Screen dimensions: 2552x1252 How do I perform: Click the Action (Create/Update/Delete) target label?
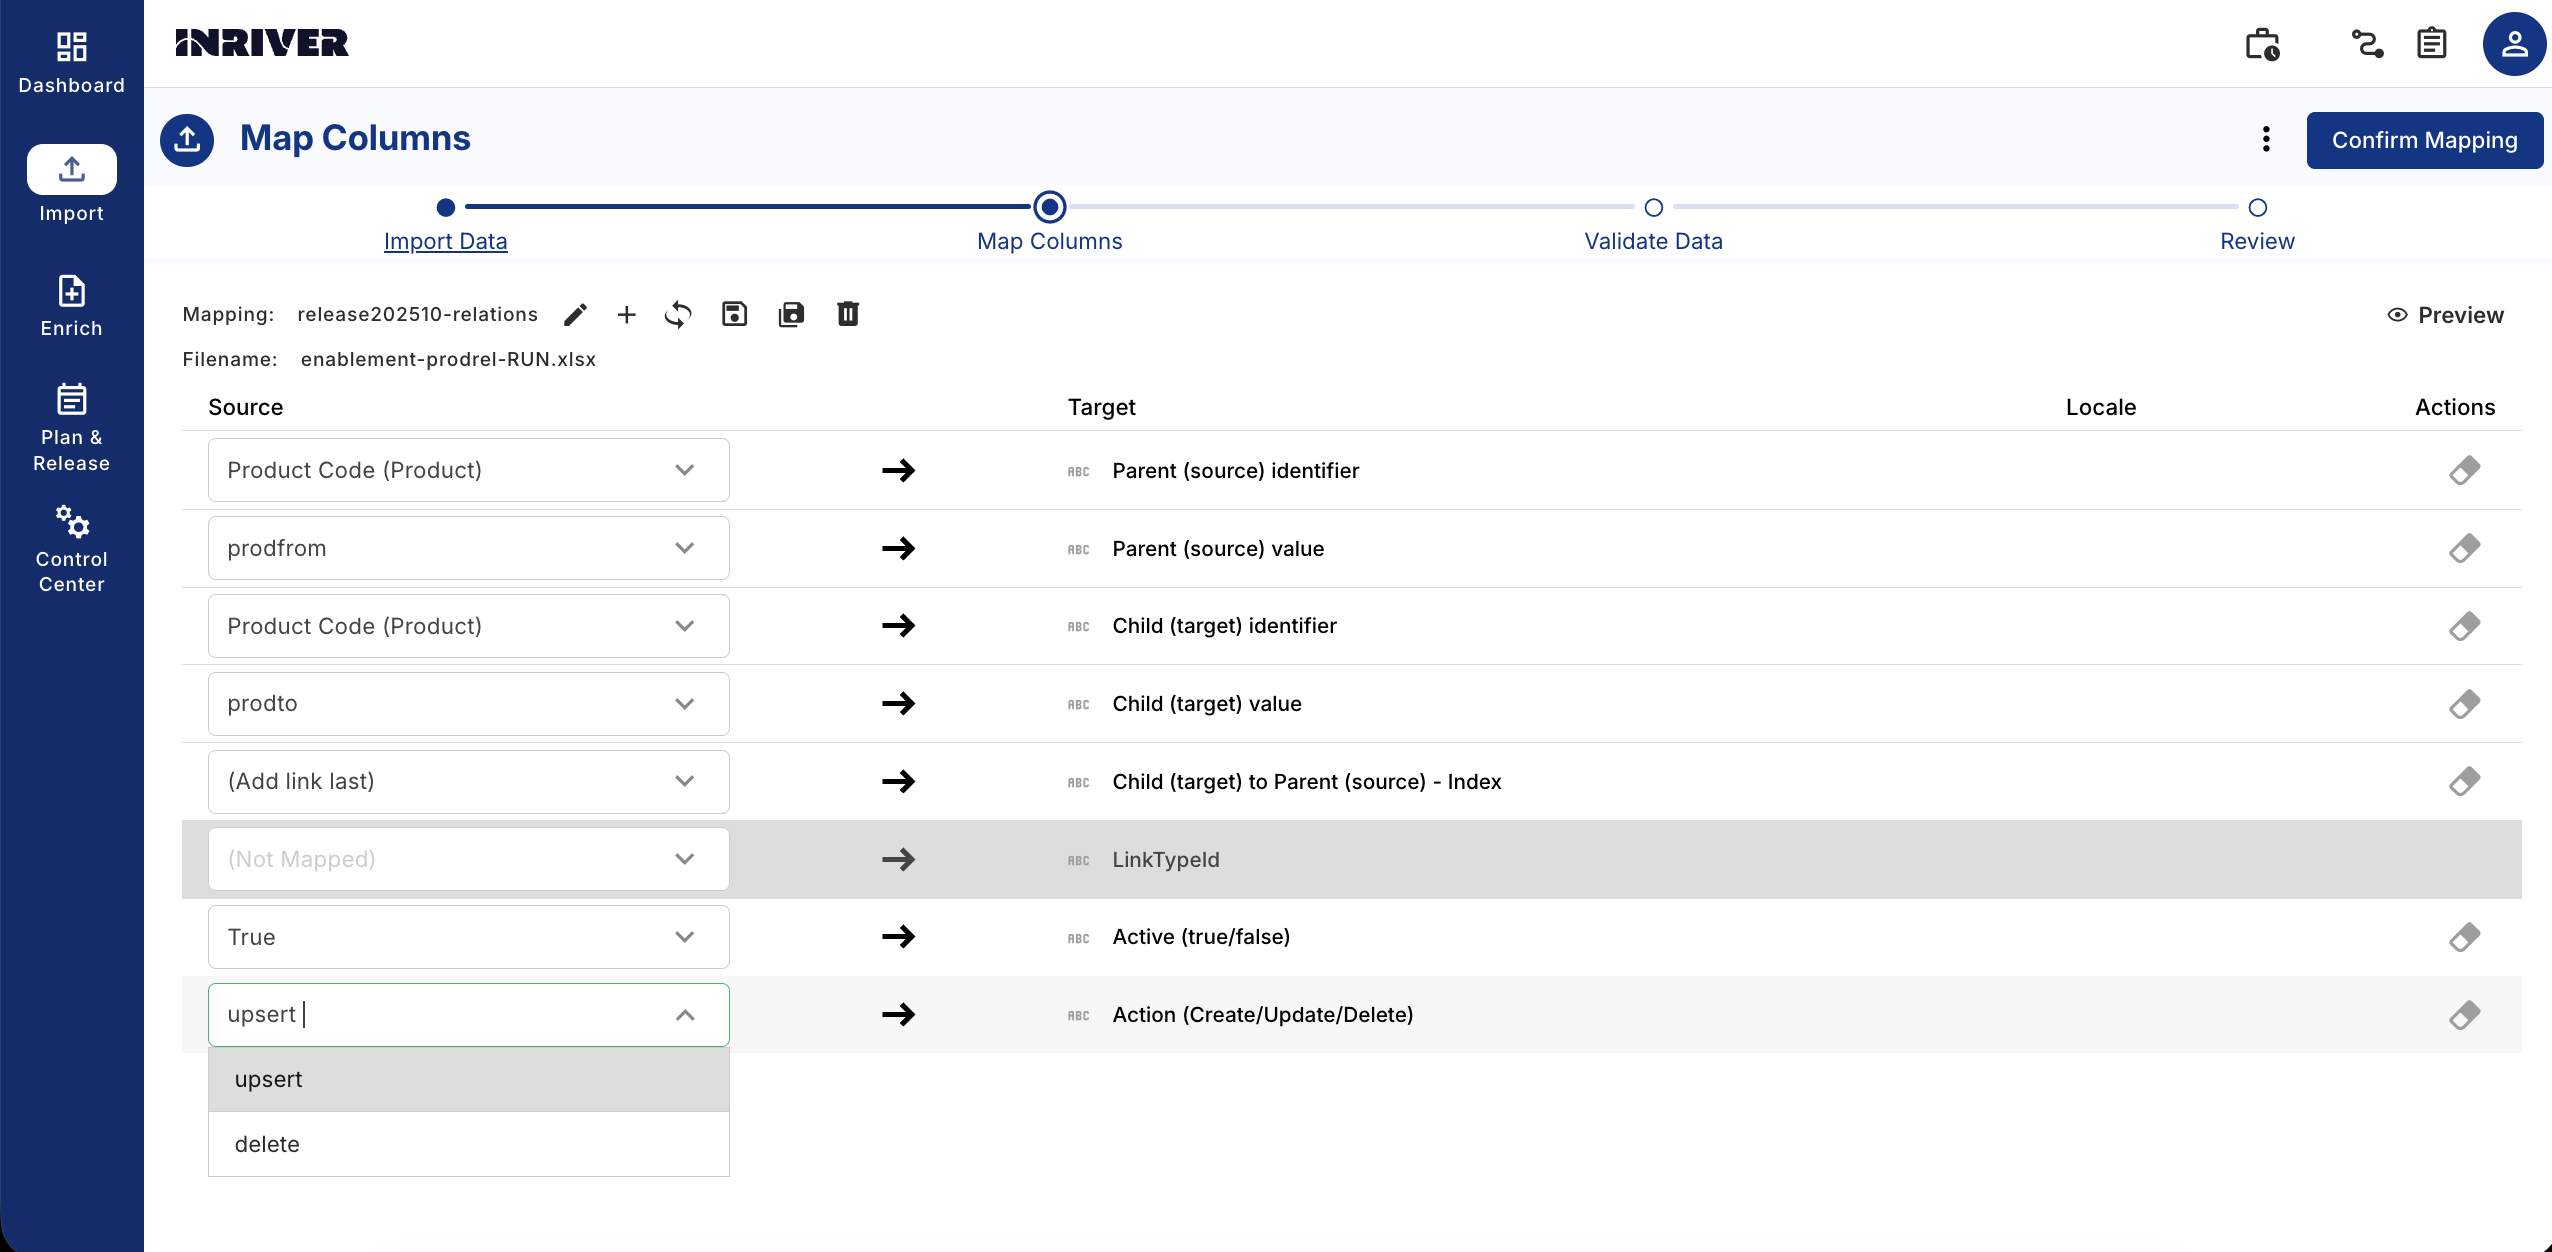[1262, 1015]
